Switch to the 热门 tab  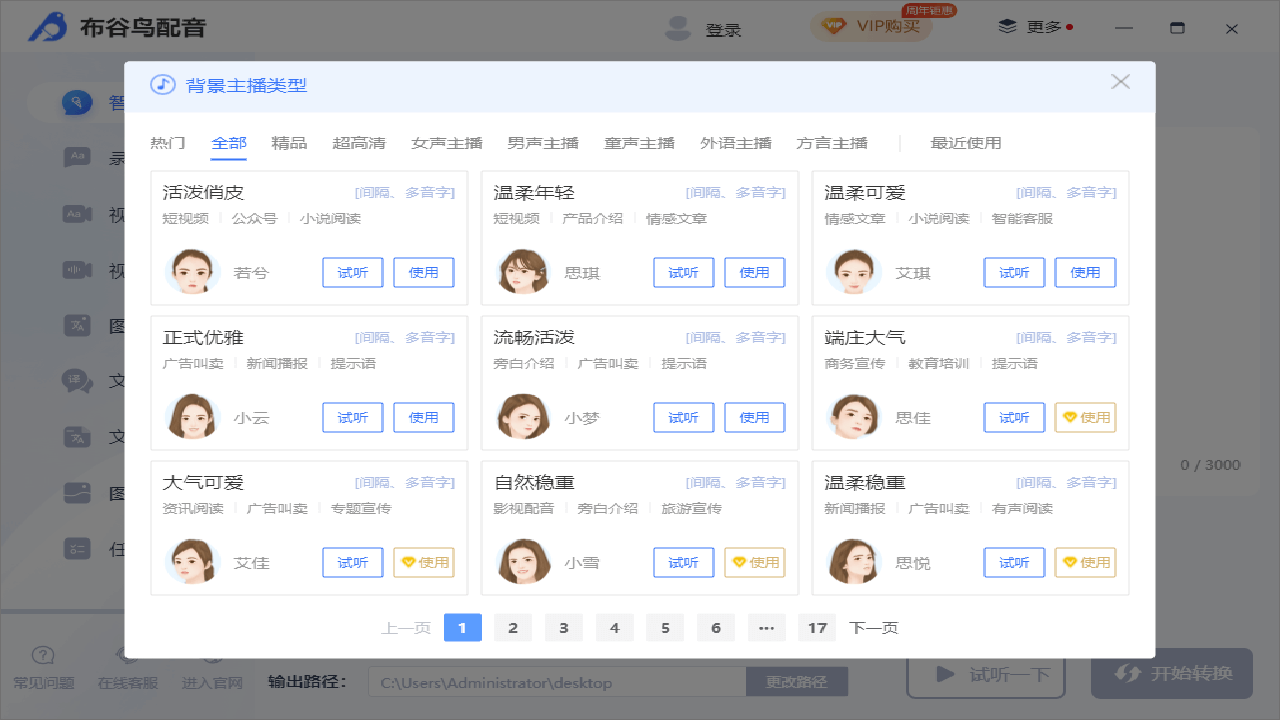click(167, 143)
